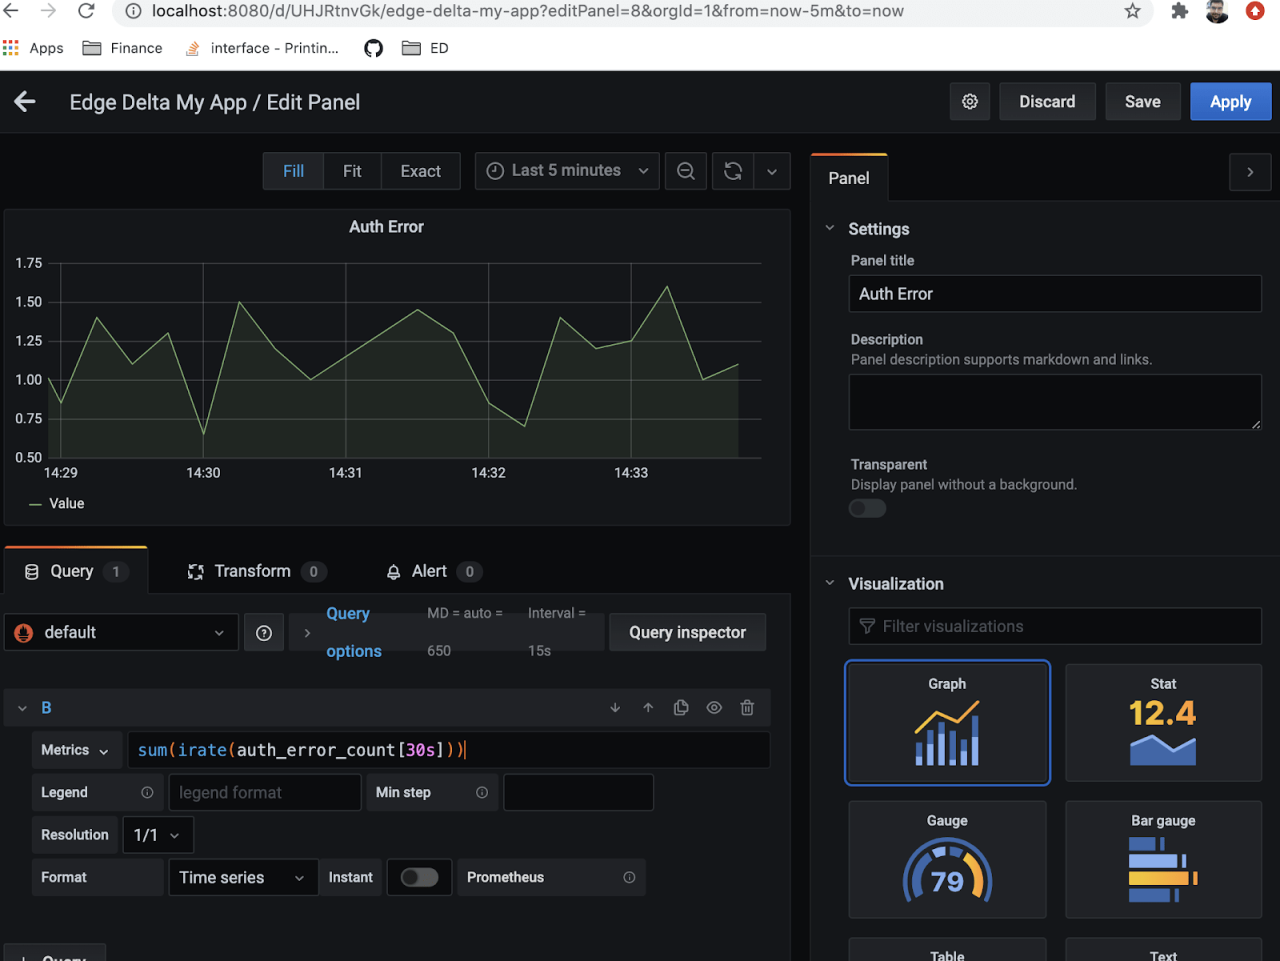The image size is (1280, 961).
Task: Toggle query B visibility eye icon
Action: (714, 708)
